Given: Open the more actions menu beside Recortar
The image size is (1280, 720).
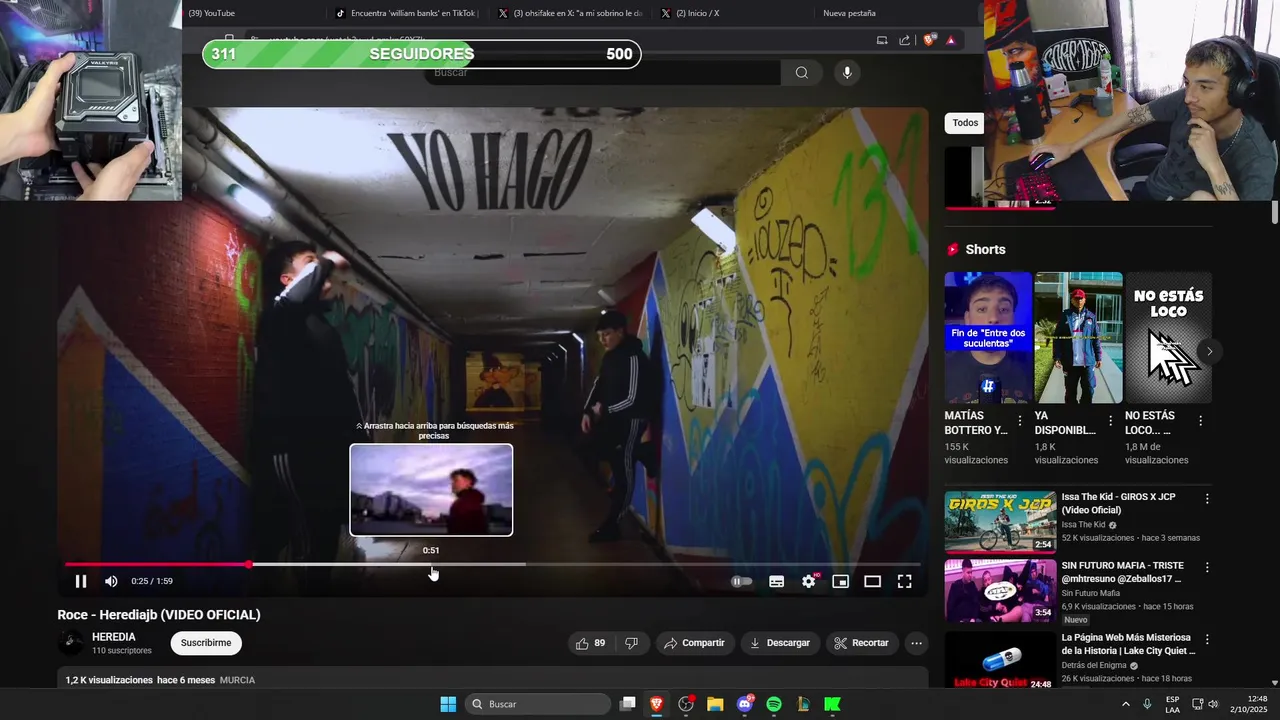Looking at the screenshot, I should [916, 643].
